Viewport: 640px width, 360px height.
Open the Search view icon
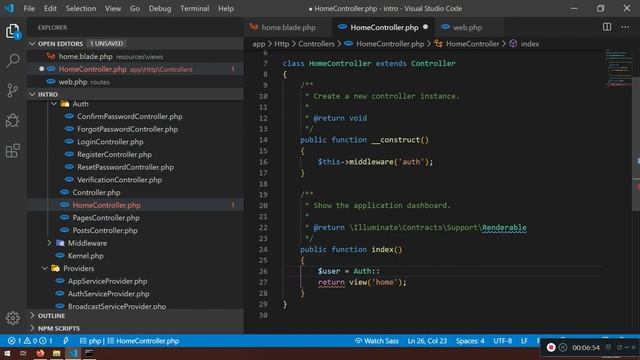pyautogui.click(x=13, y=60)
